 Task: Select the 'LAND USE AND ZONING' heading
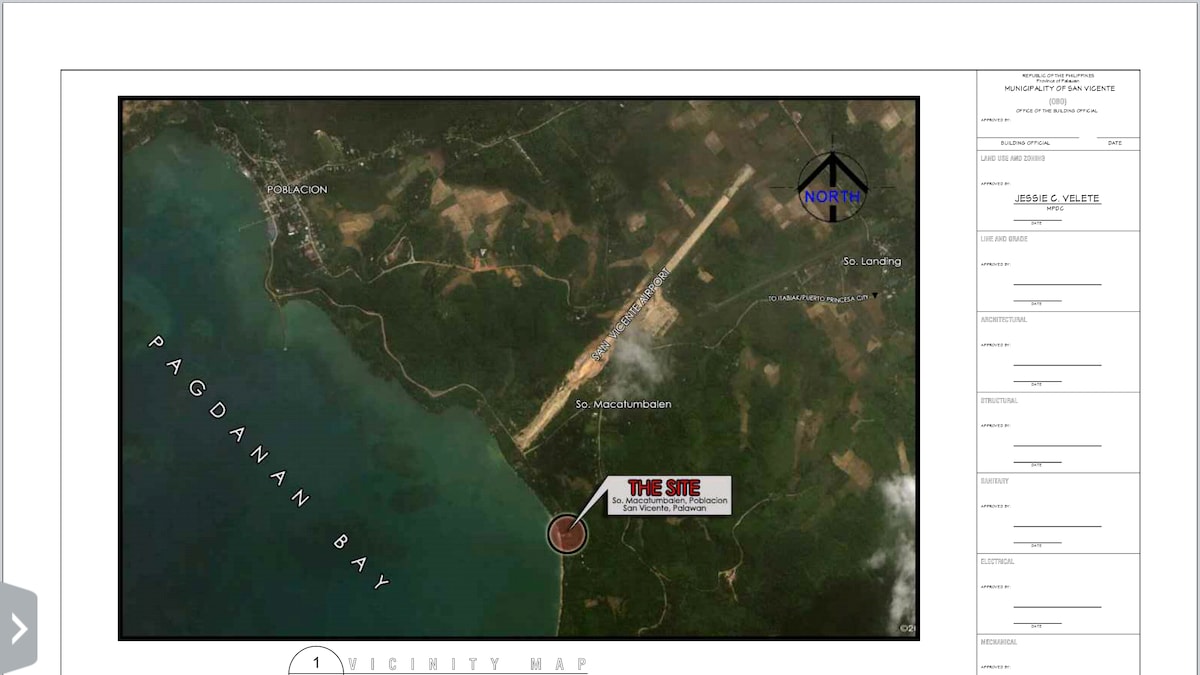[1013, 158]
